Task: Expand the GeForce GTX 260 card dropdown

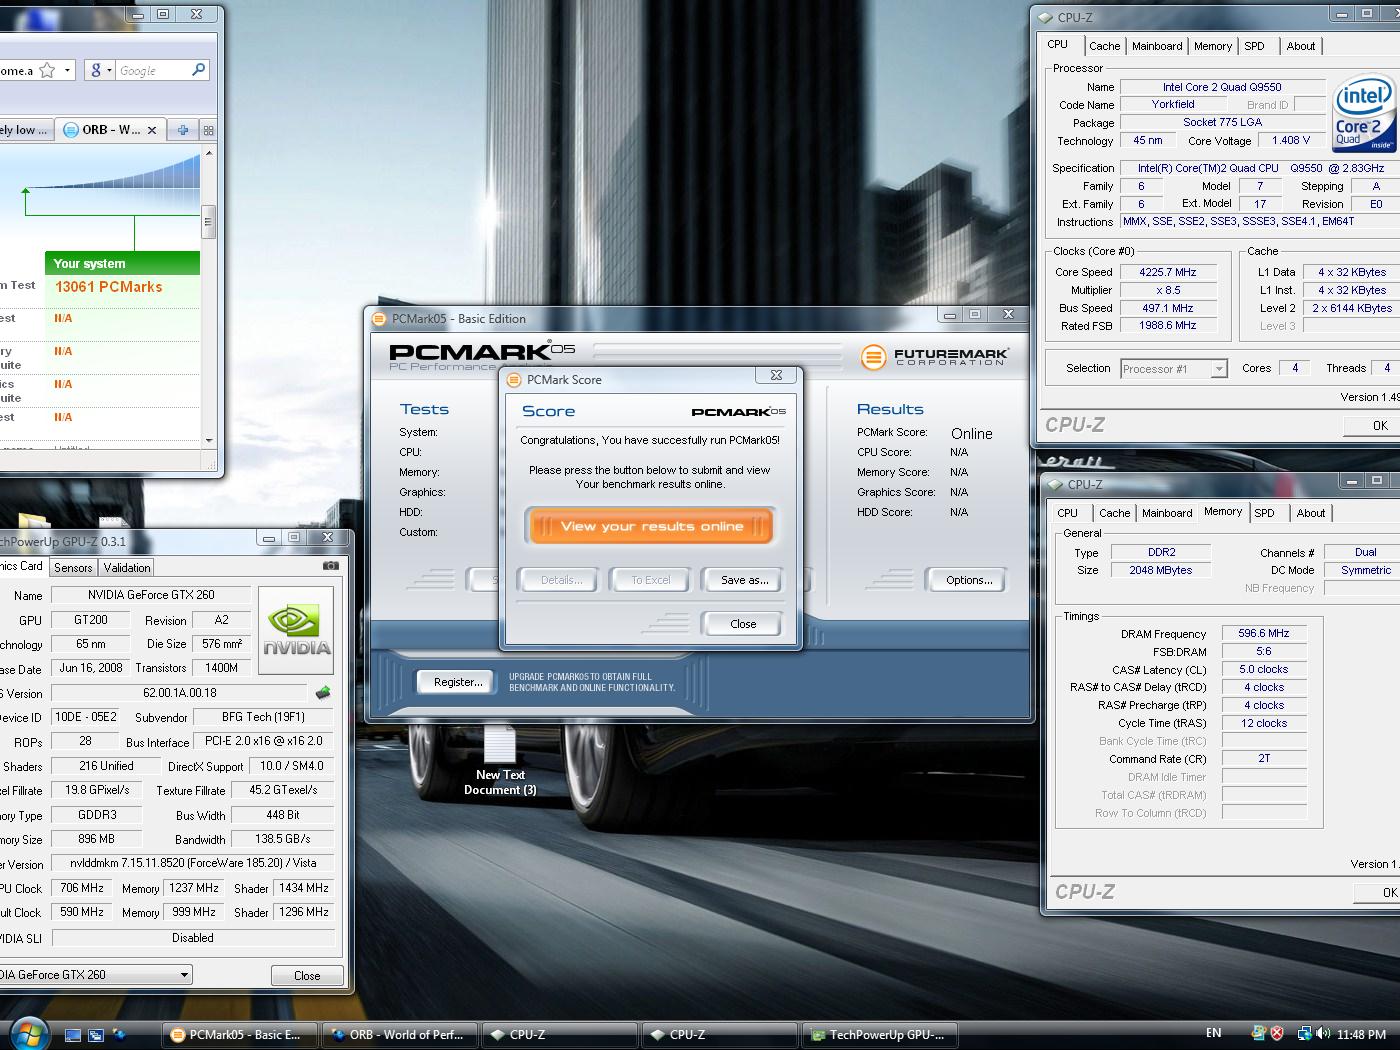Action: point(184,975)
